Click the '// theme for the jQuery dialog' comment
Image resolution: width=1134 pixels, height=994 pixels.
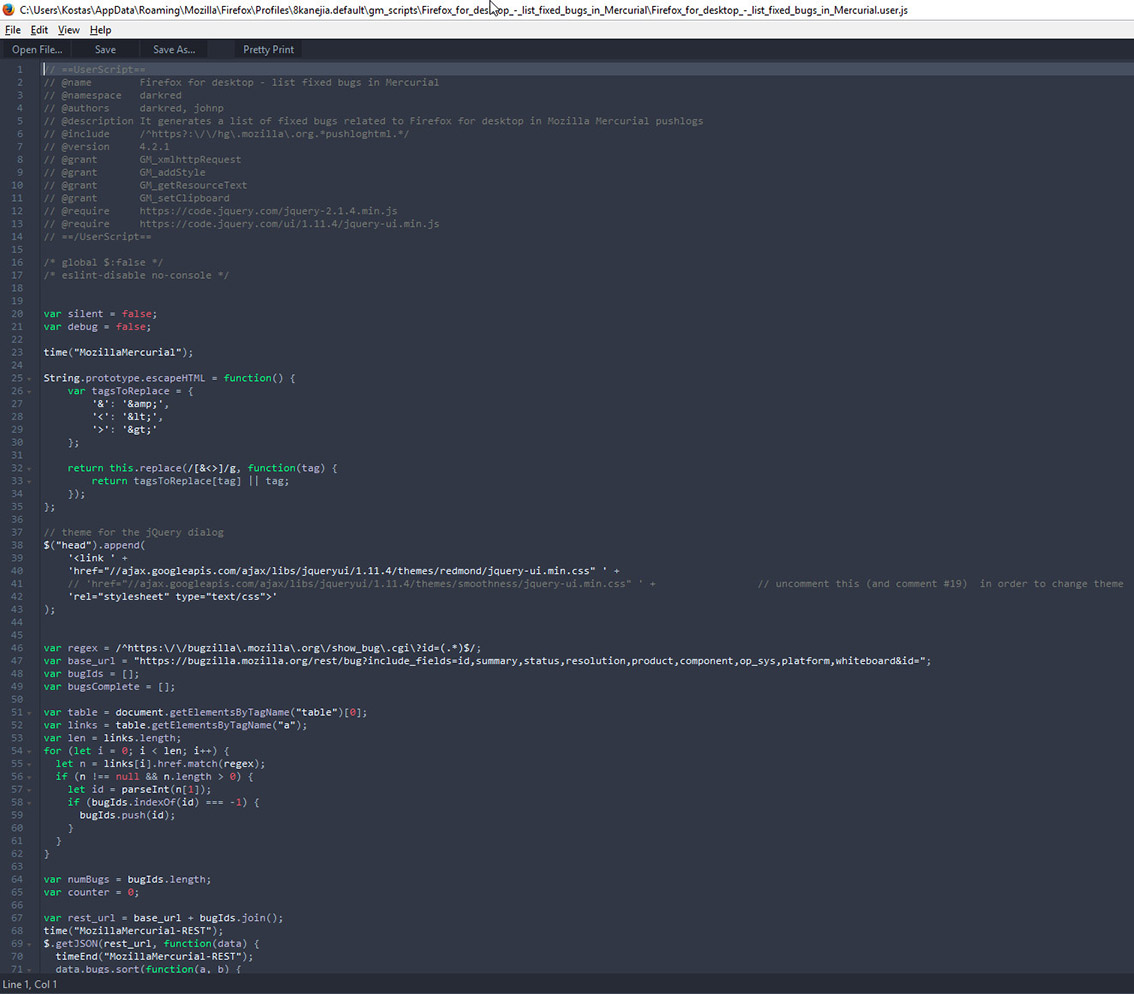pos(134,532)
